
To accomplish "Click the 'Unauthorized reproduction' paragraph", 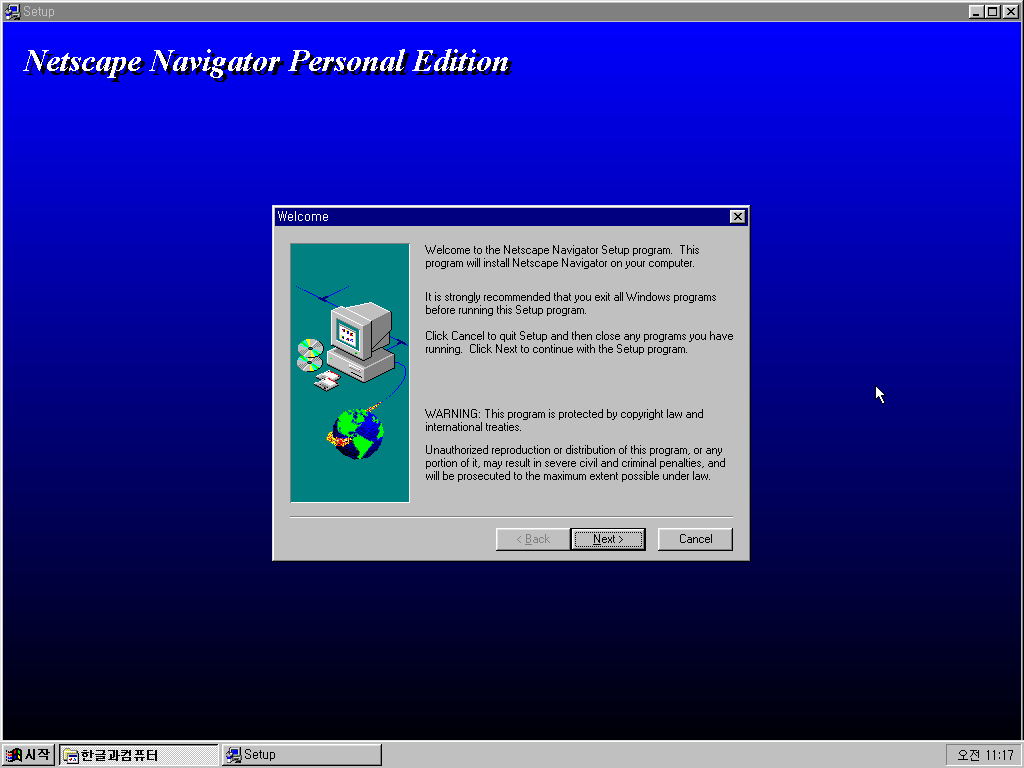I will tap(575, 463).
